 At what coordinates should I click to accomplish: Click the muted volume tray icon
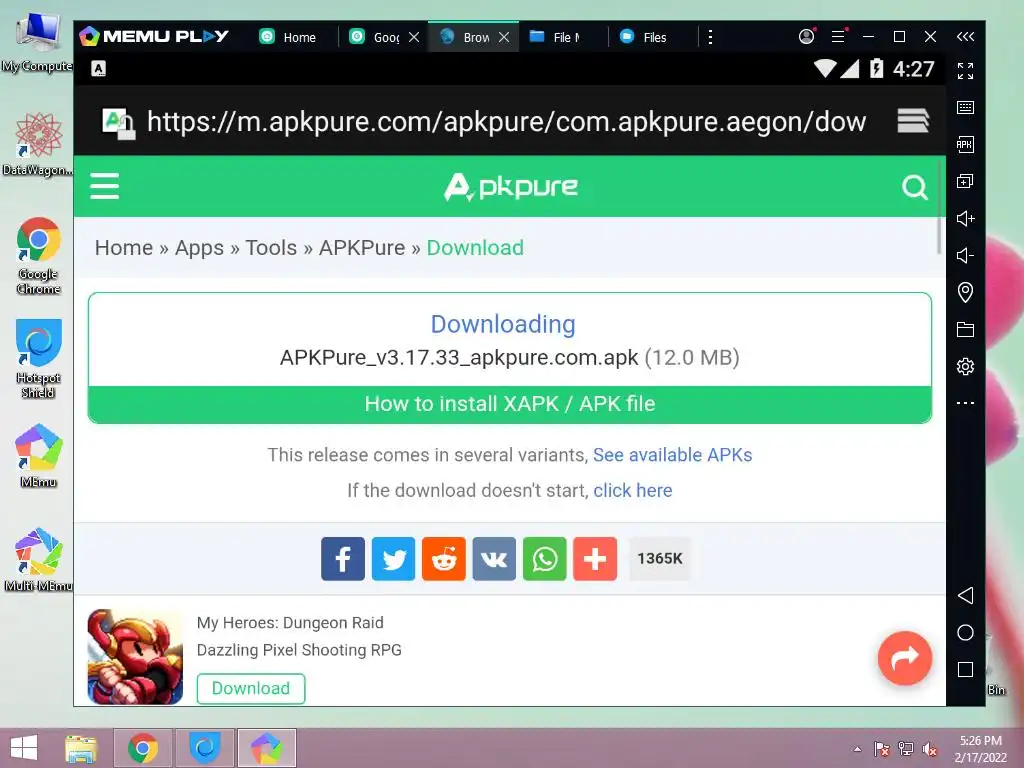coord(929,749)
